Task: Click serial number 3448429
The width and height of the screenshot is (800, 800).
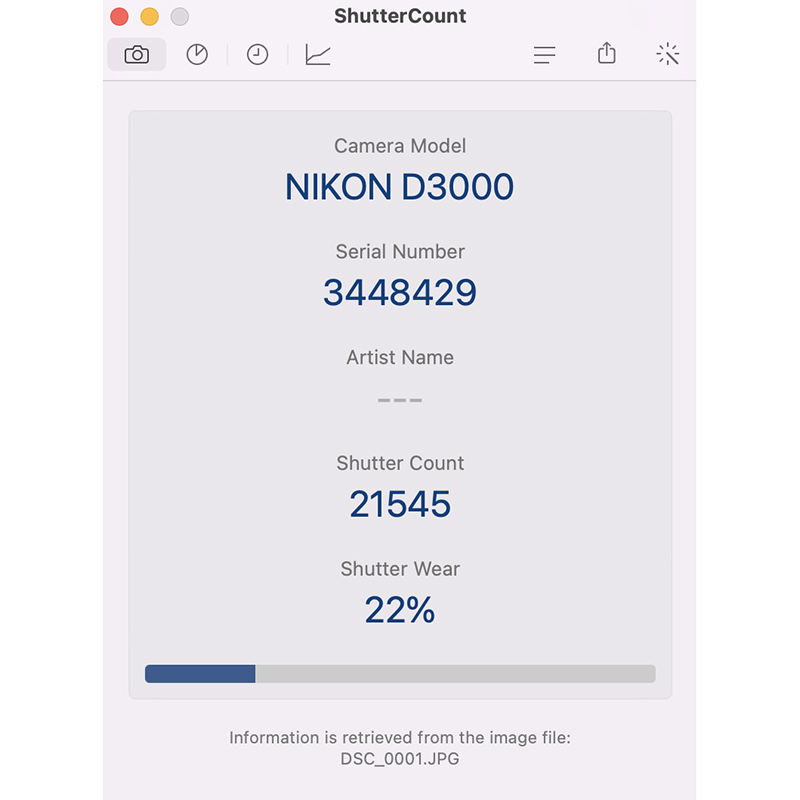Action: point(400,292)
